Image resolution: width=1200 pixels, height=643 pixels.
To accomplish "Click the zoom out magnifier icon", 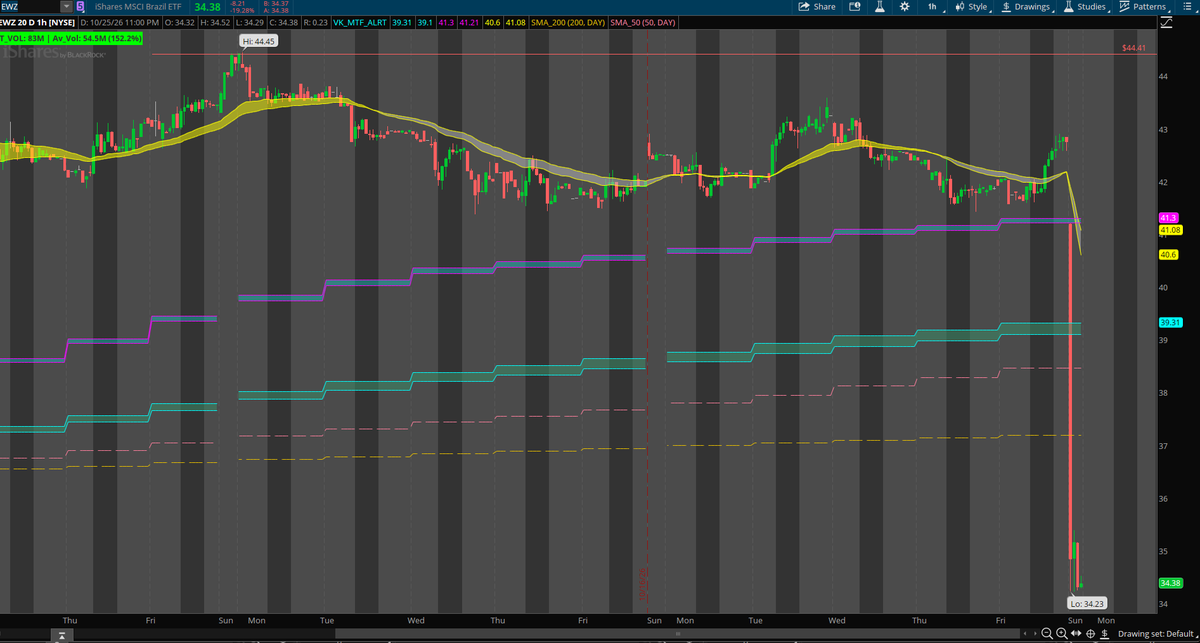I will 1047,634.
